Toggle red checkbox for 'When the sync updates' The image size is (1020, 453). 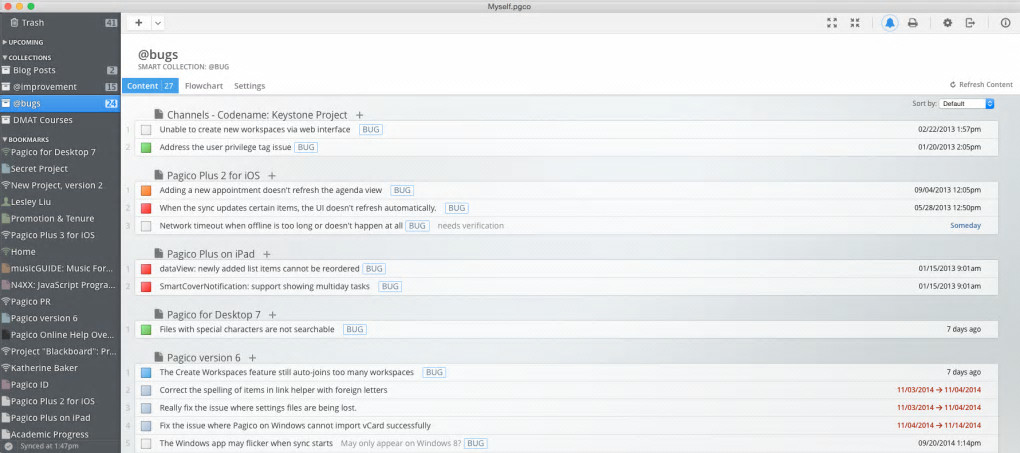pos(146,208)
